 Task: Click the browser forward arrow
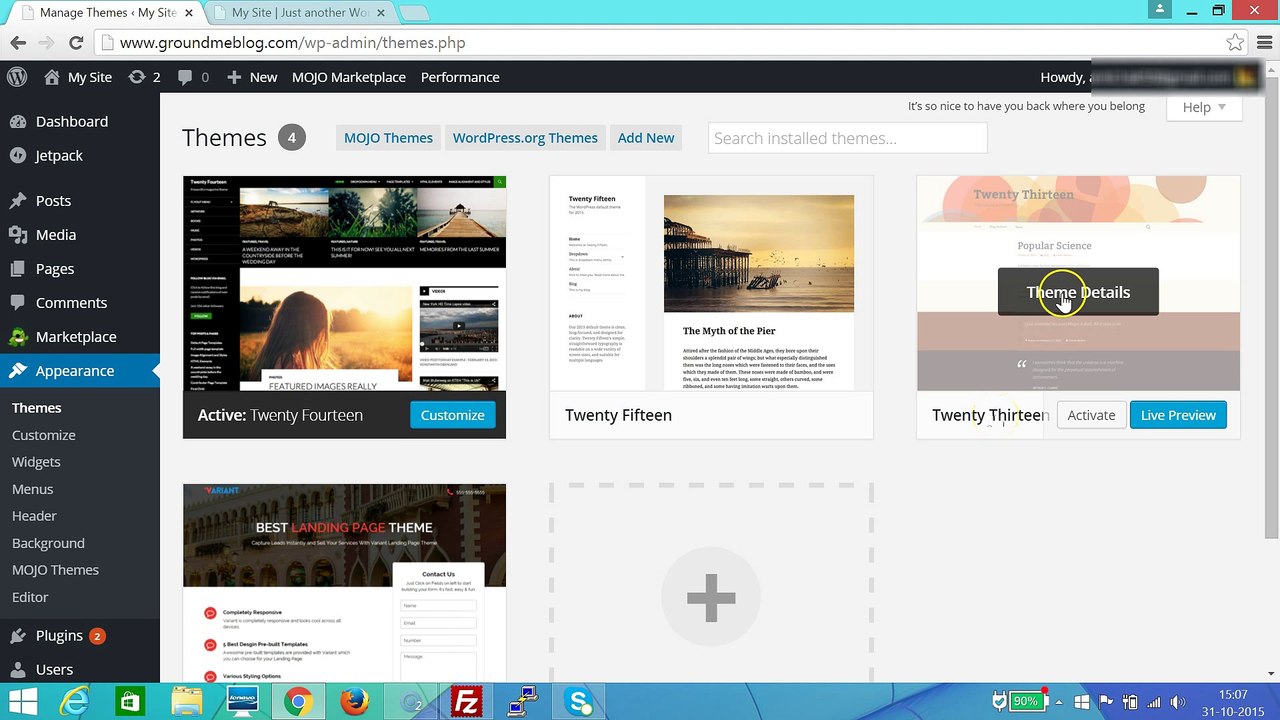pos(46,43)
